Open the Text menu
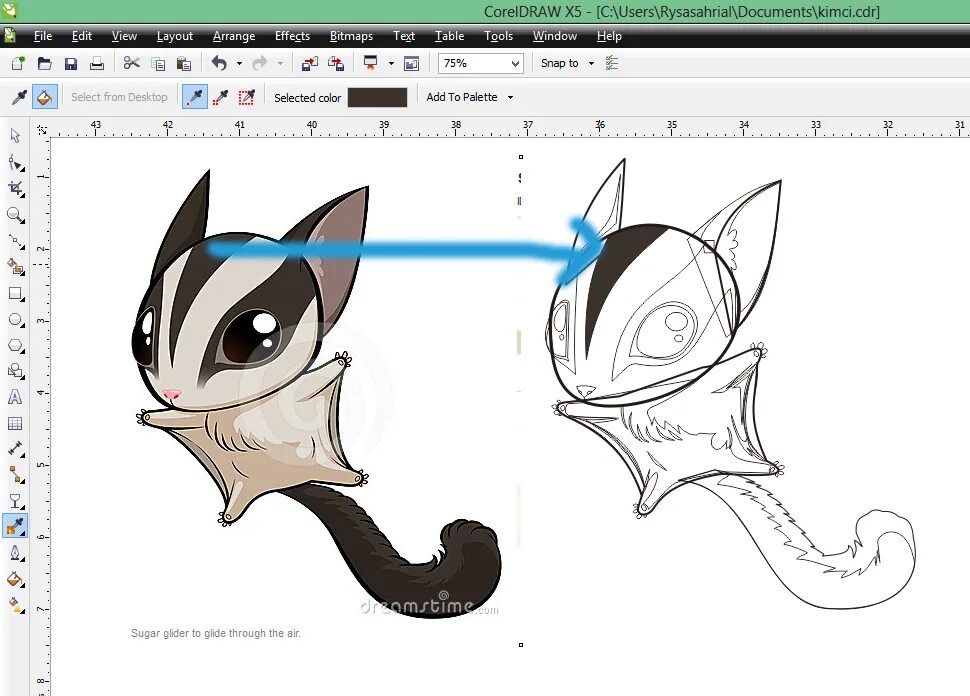The width and height of the screenshot is (970, 696). (x=404, y=36)
